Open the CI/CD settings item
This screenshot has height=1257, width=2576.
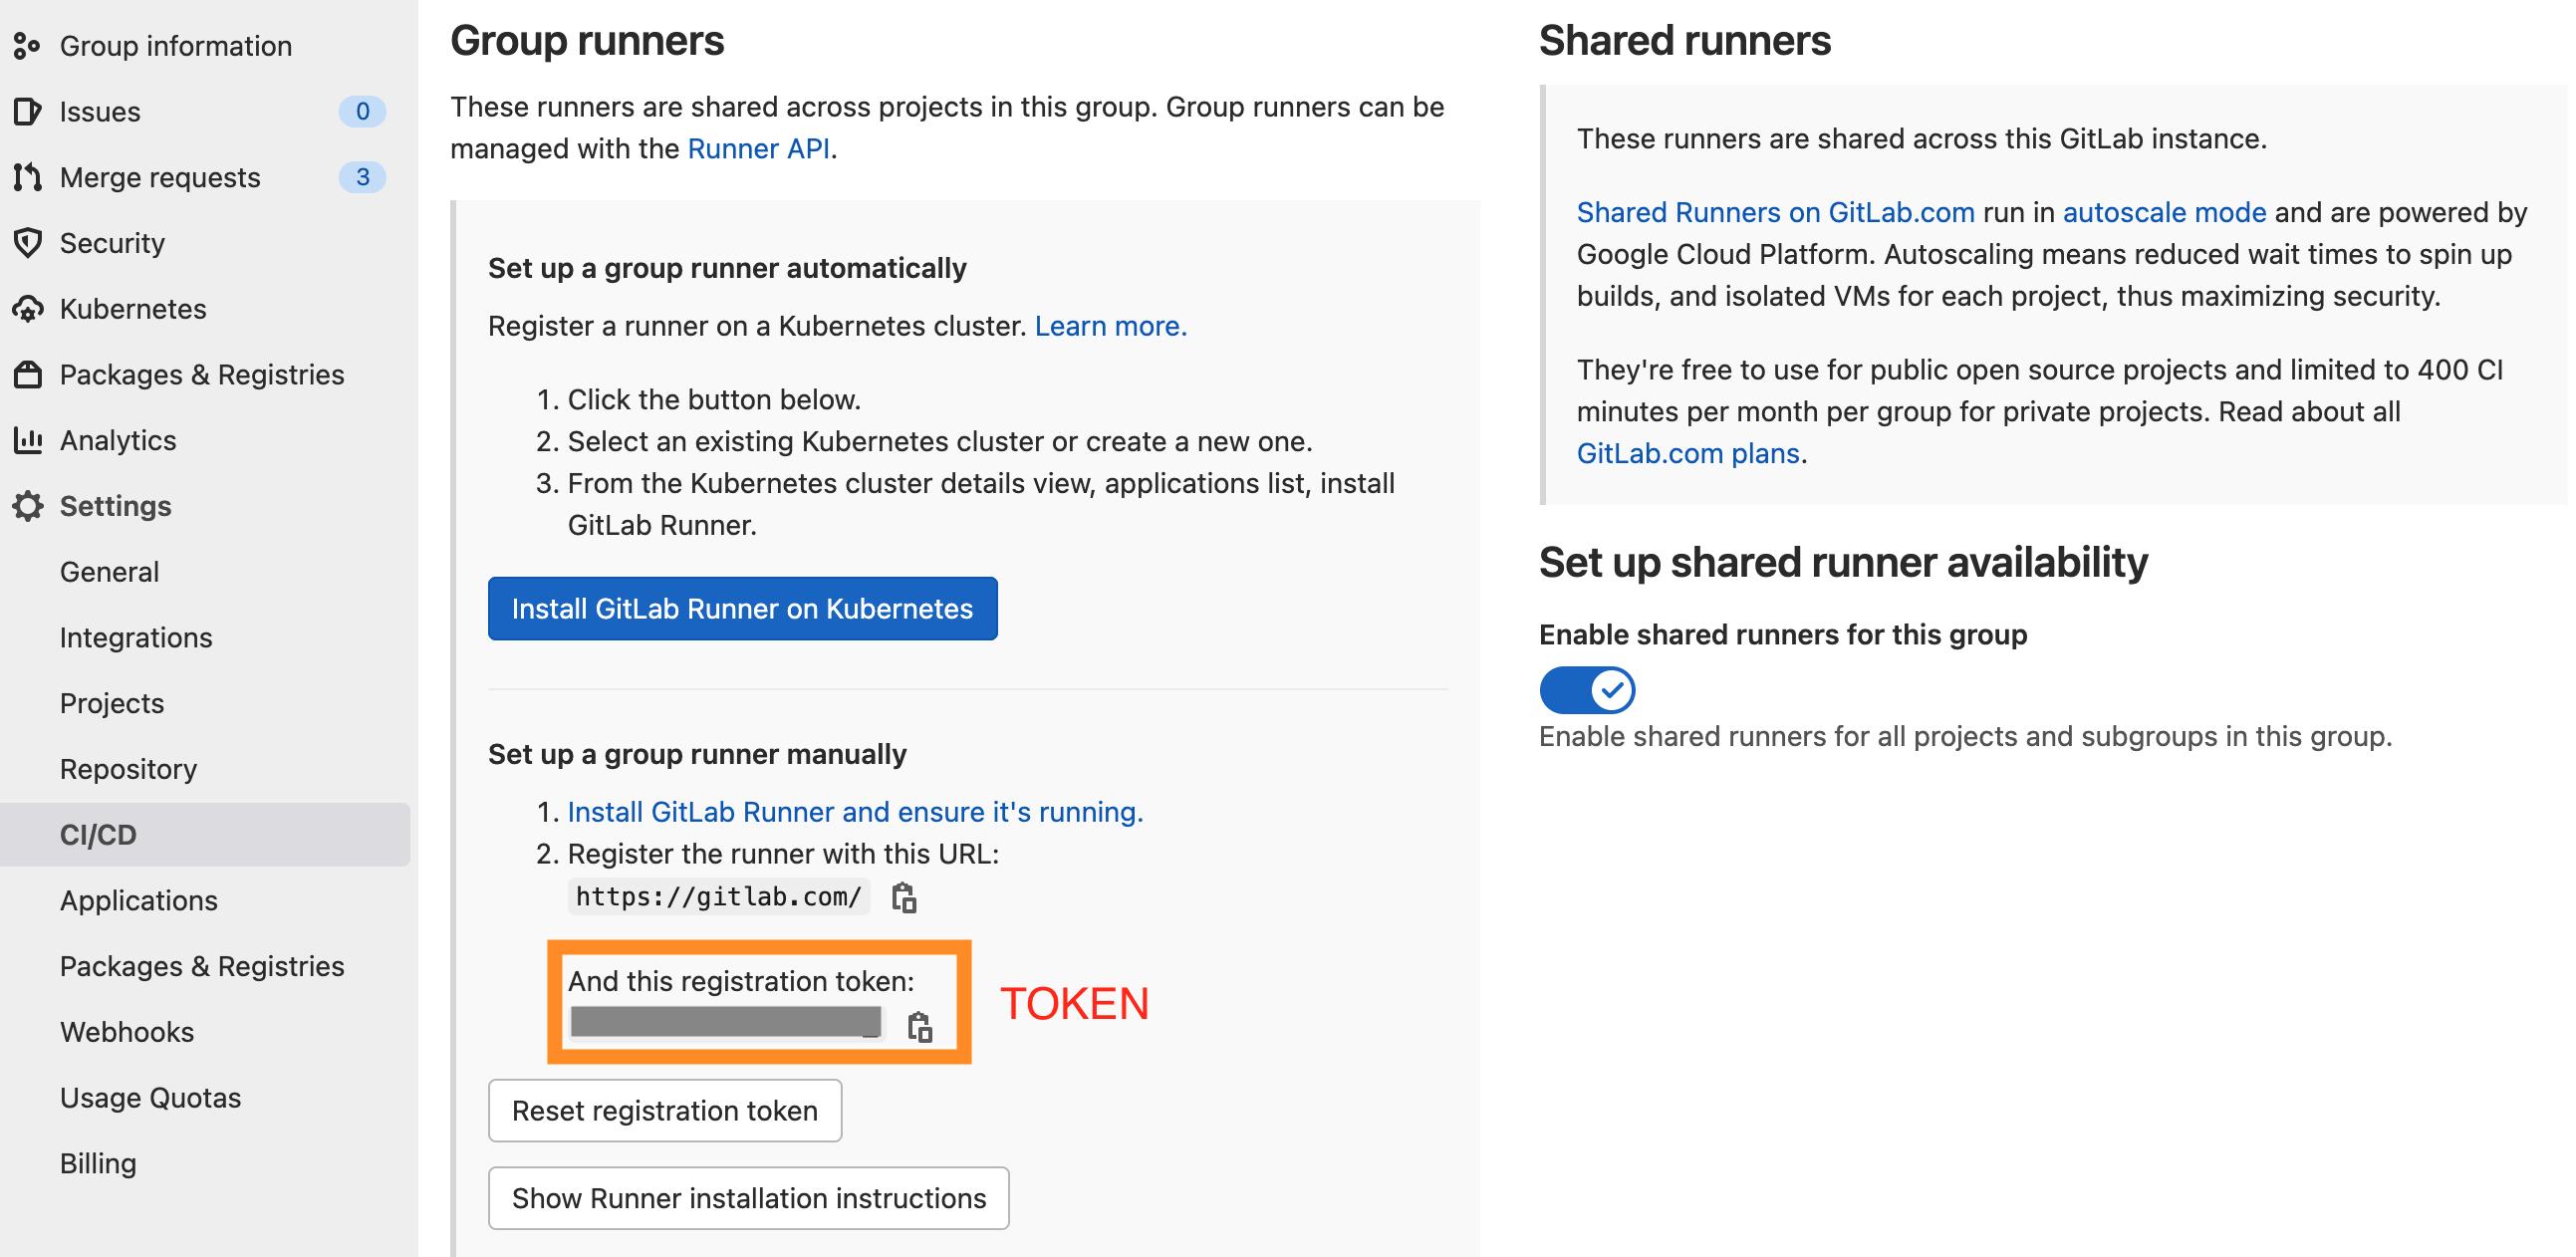(x=98, y=834)
